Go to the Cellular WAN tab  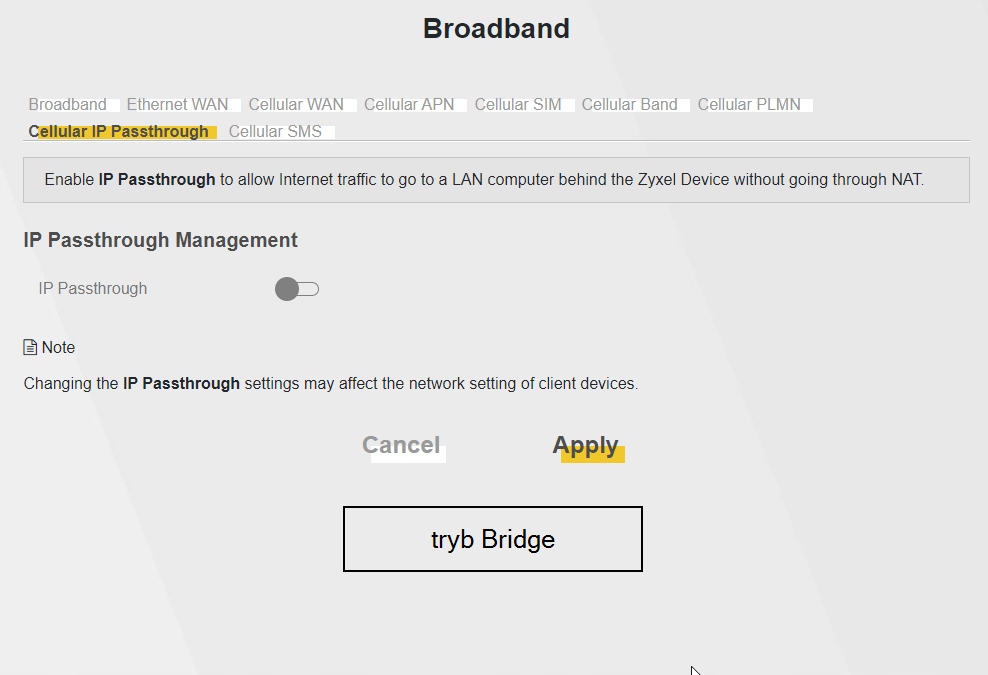click(296, 105)
